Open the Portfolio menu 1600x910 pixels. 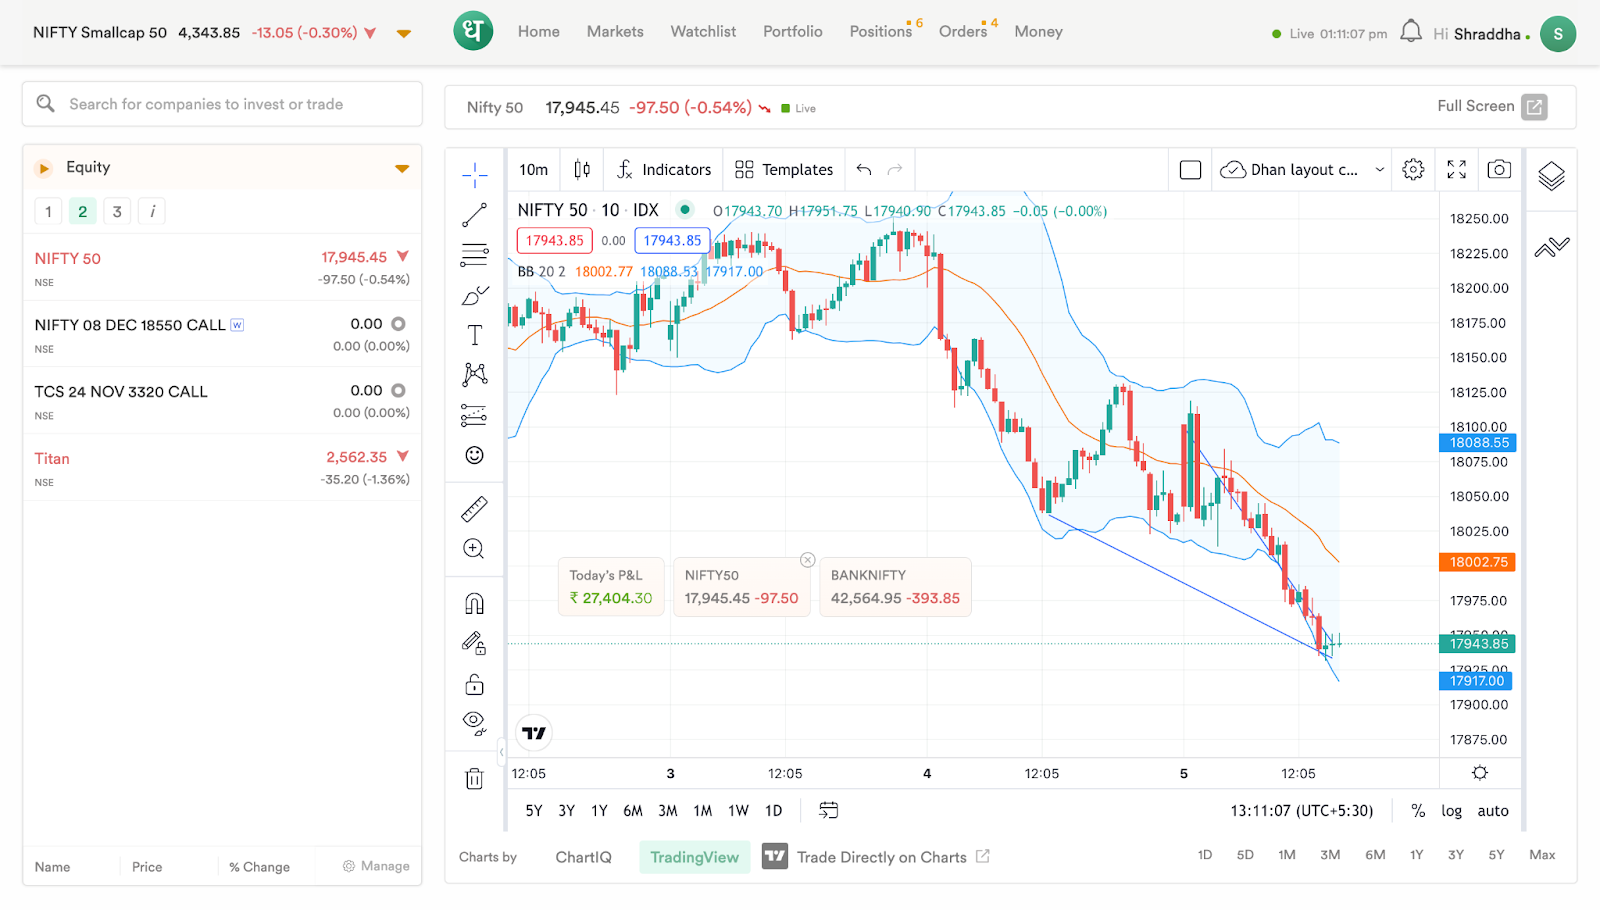point(792,32)
